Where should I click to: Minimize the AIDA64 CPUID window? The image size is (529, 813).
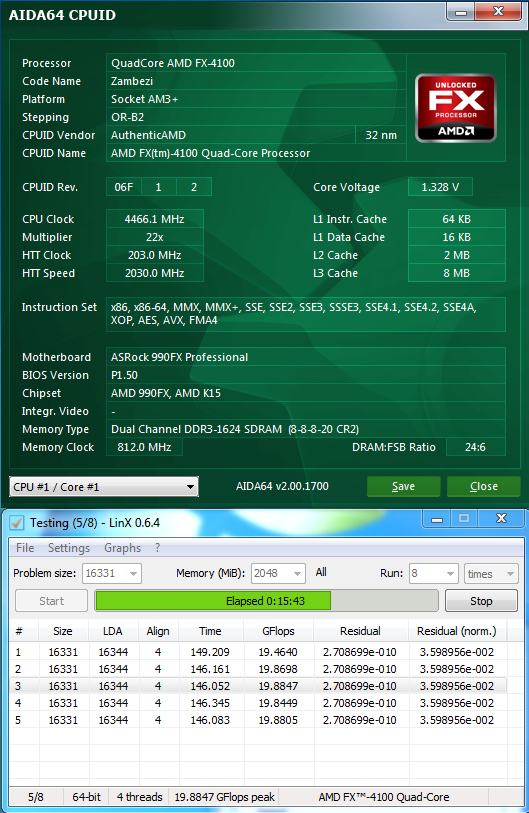461,12
